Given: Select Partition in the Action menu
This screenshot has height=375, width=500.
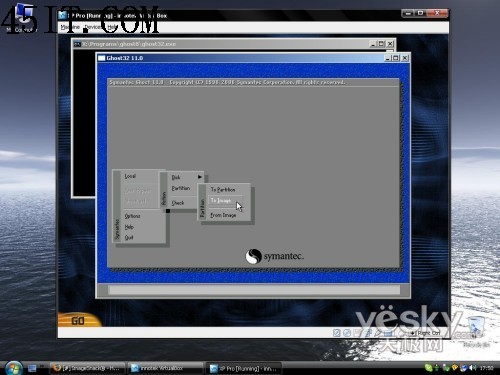Looking at the screenshot, I should click(x=181, y=188).
